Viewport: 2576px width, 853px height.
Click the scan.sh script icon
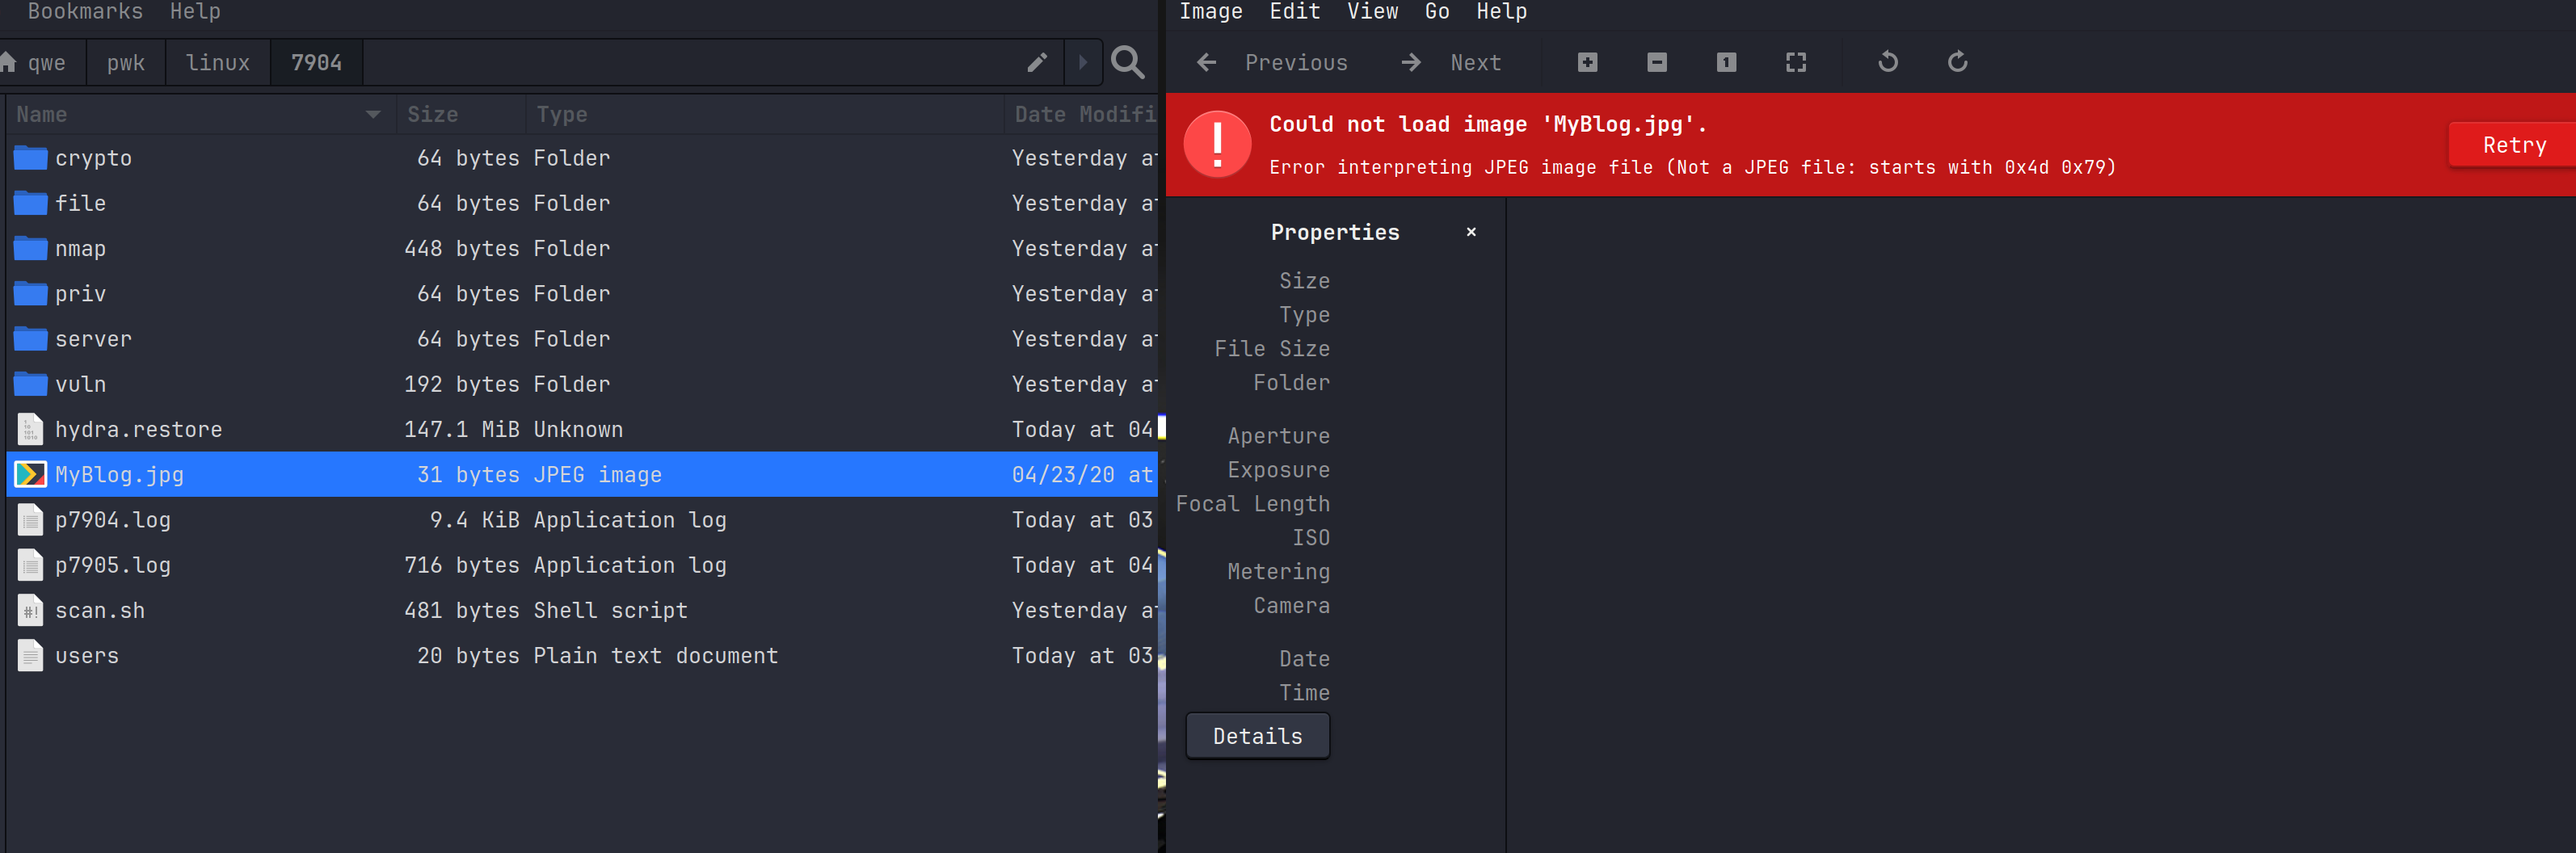[x=30, y=610]
